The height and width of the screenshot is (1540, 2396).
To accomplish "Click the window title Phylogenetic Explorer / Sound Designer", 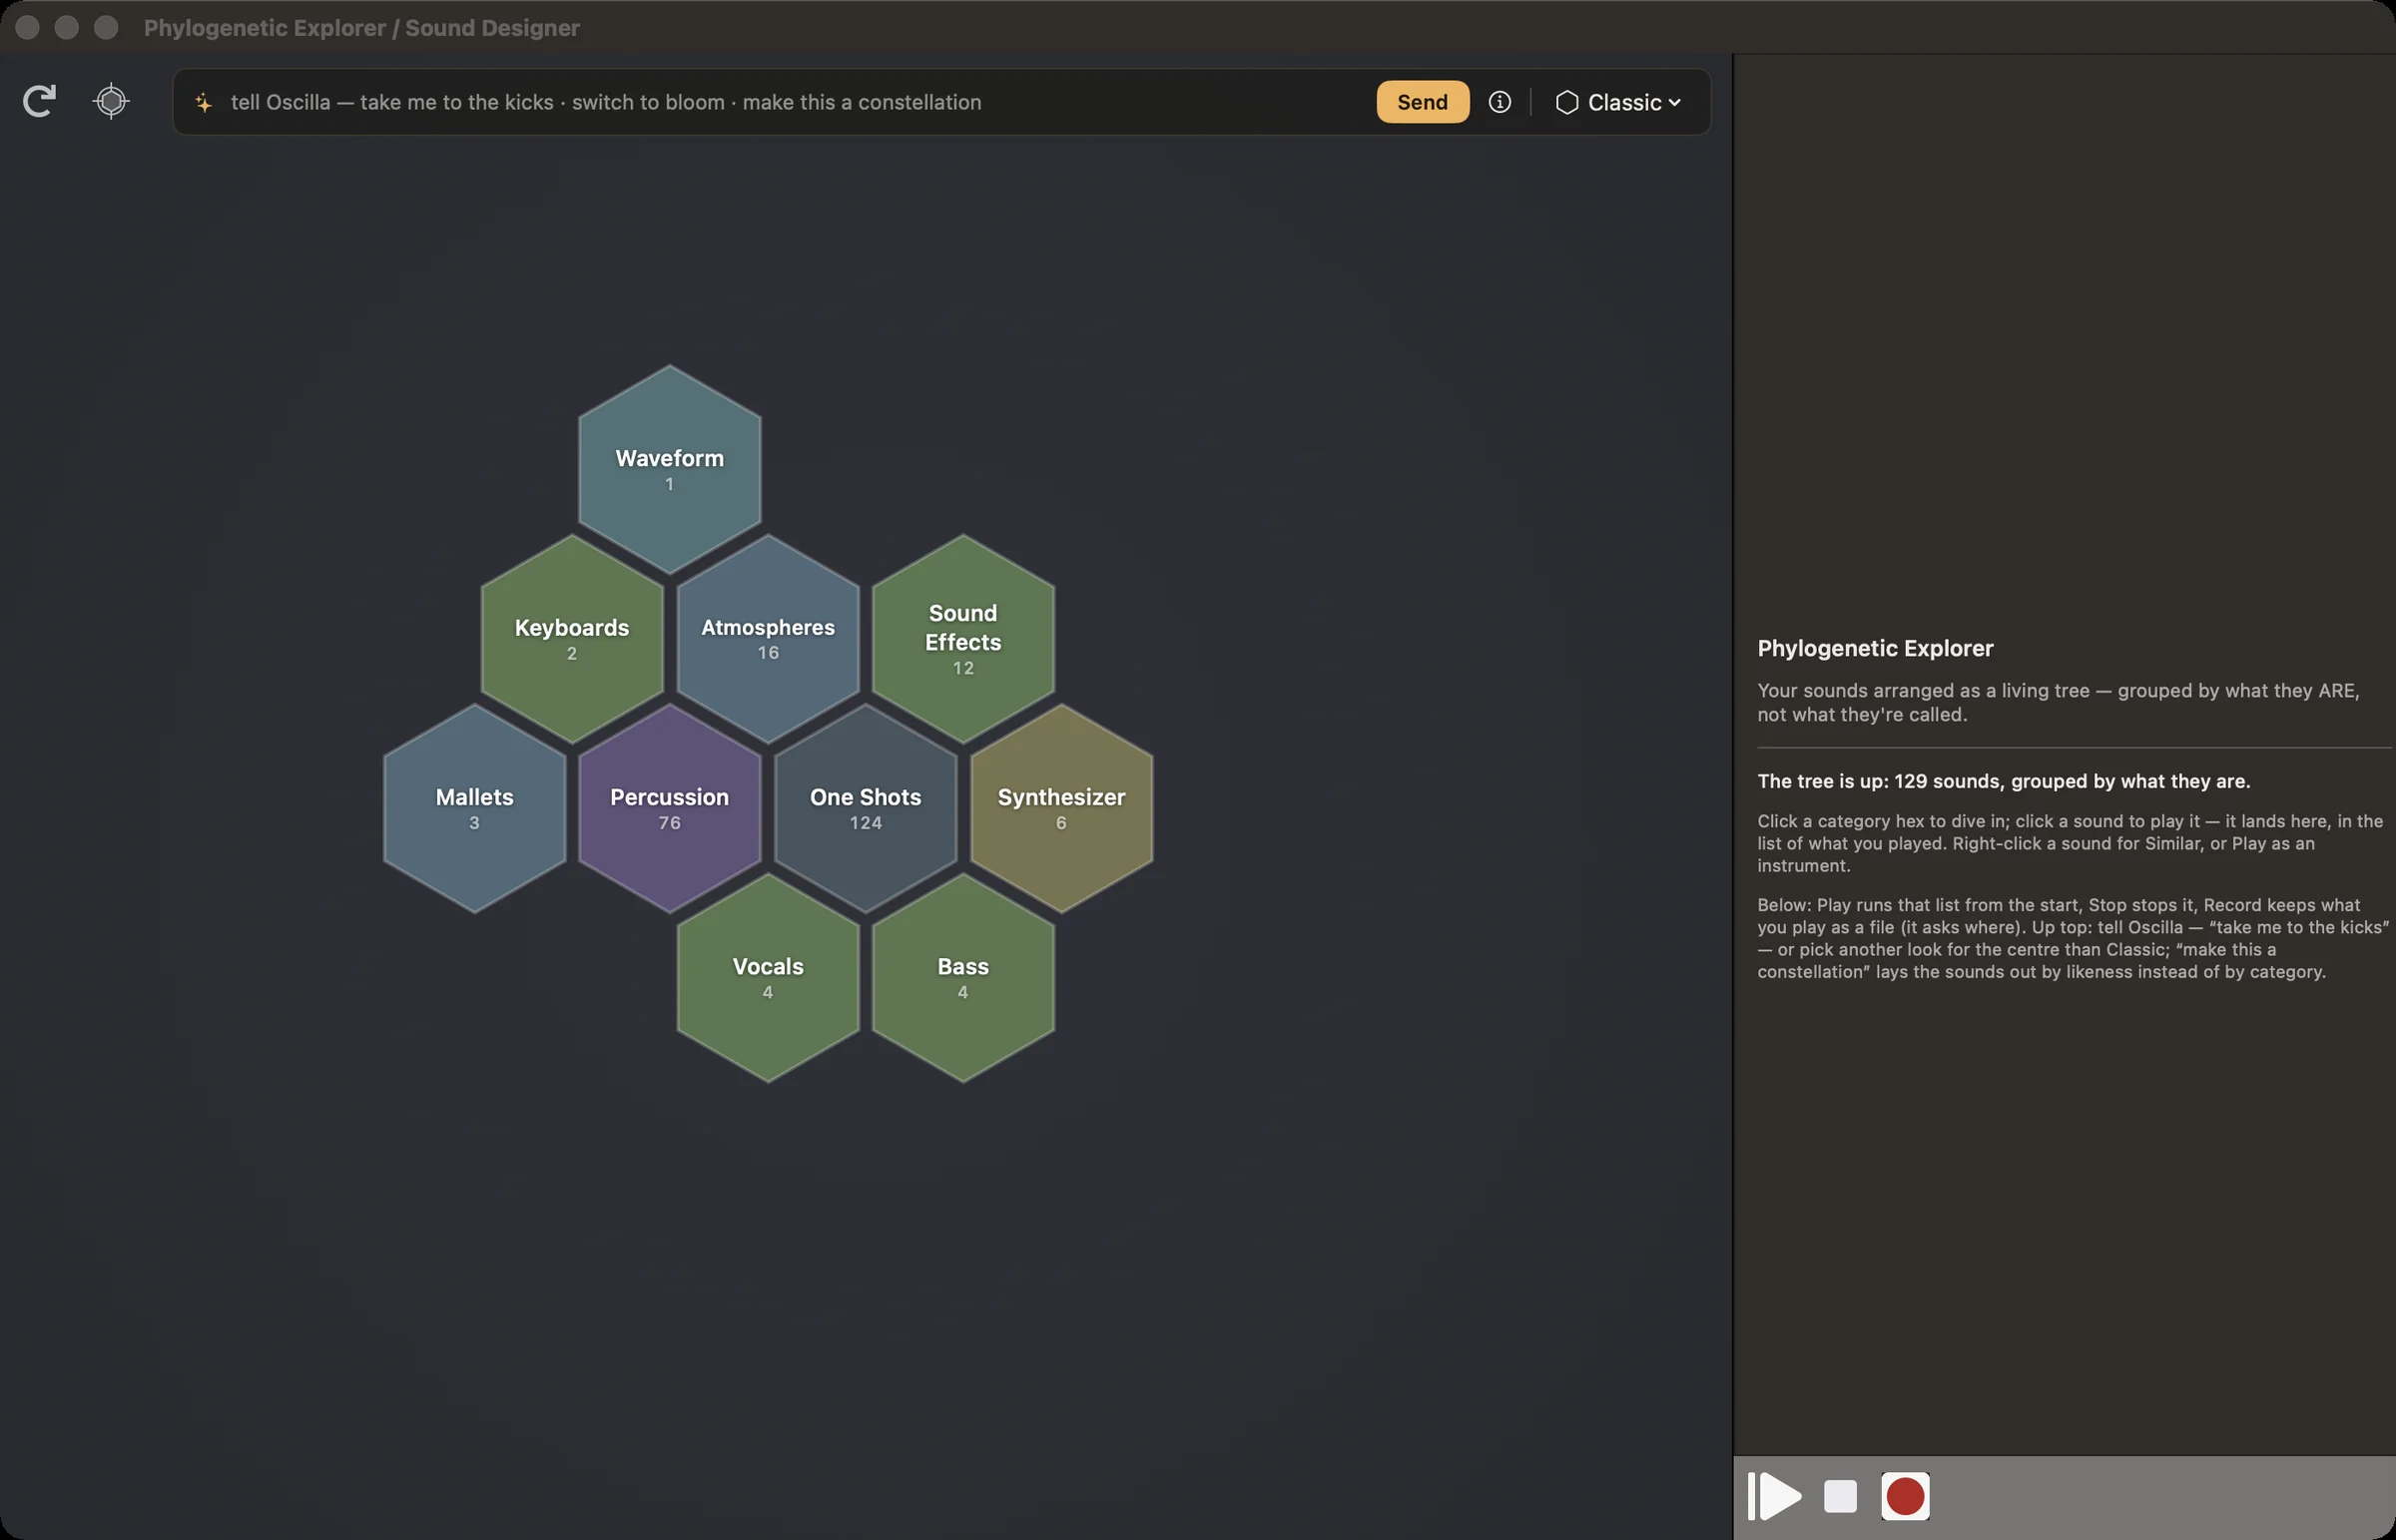I will (362, 28).
